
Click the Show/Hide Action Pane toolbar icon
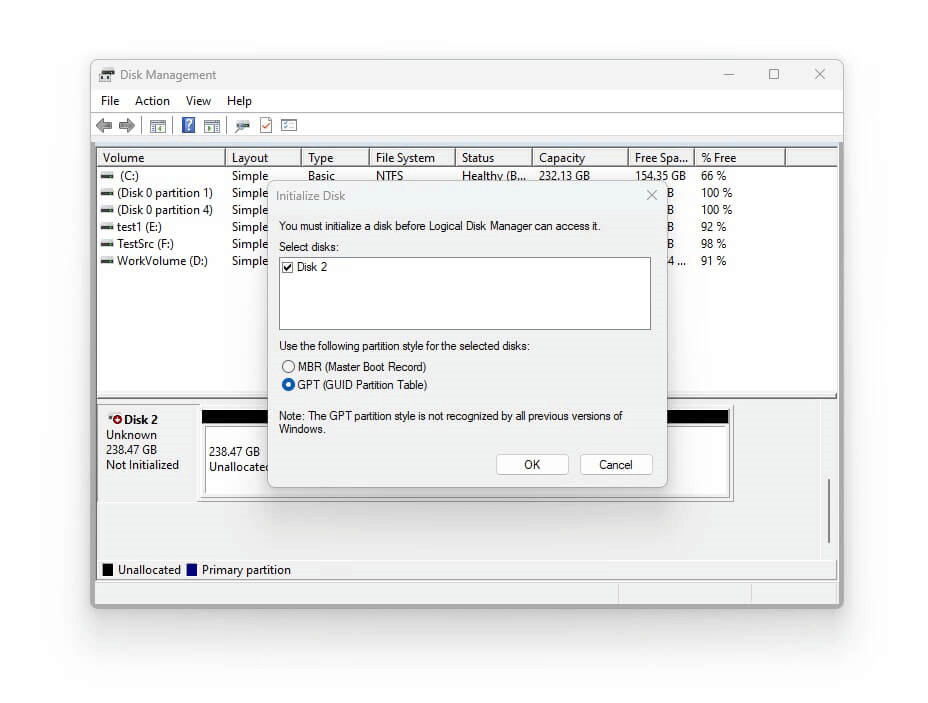pyautogui.click(x=211, y=125)
